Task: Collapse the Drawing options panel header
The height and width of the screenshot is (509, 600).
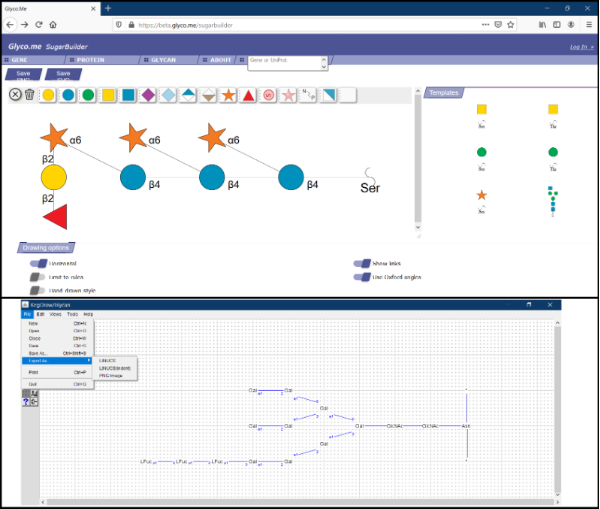Action: pos(46,247)
